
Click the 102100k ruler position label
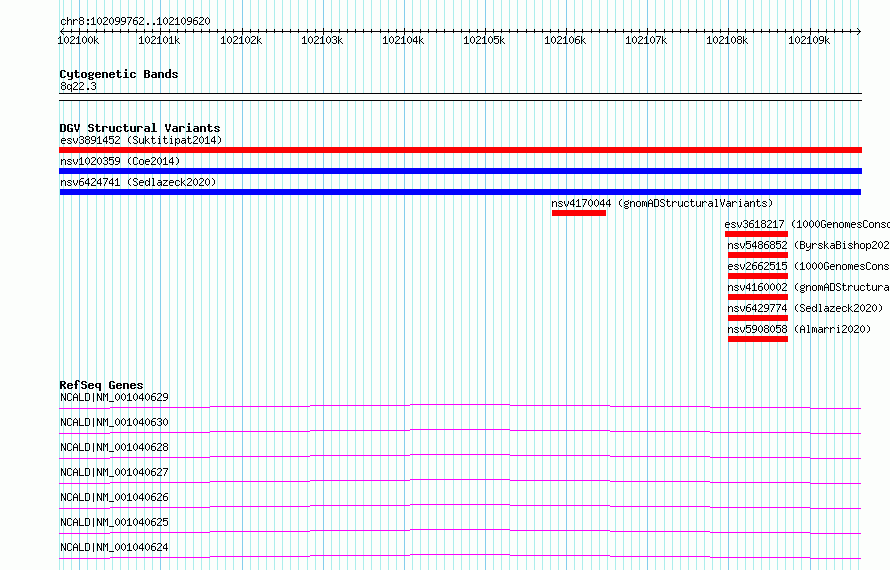click(x=78, y=40)
